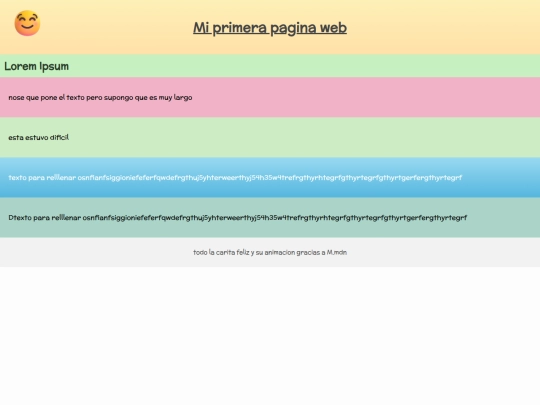Click the 'Dtexto para rellenar' line in the teal section

(238, 218)
